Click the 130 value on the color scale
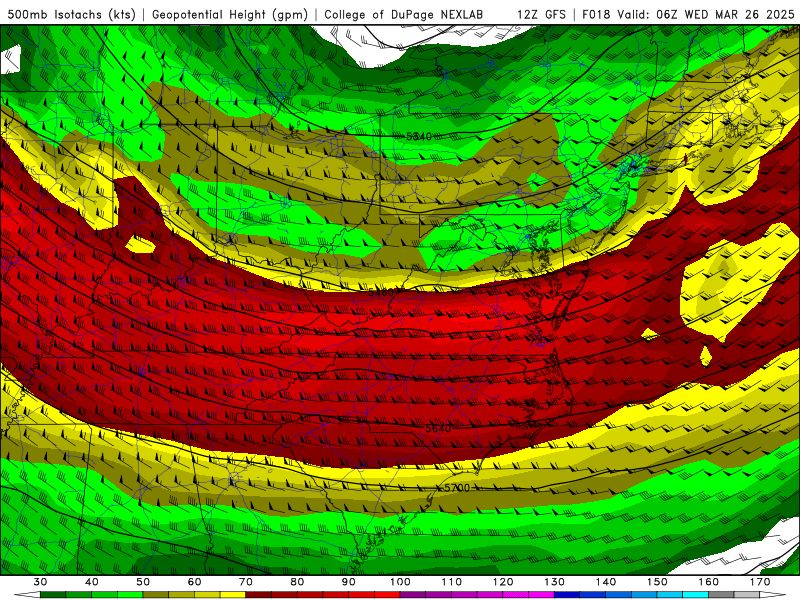The image size is (800, 600). 554,582
